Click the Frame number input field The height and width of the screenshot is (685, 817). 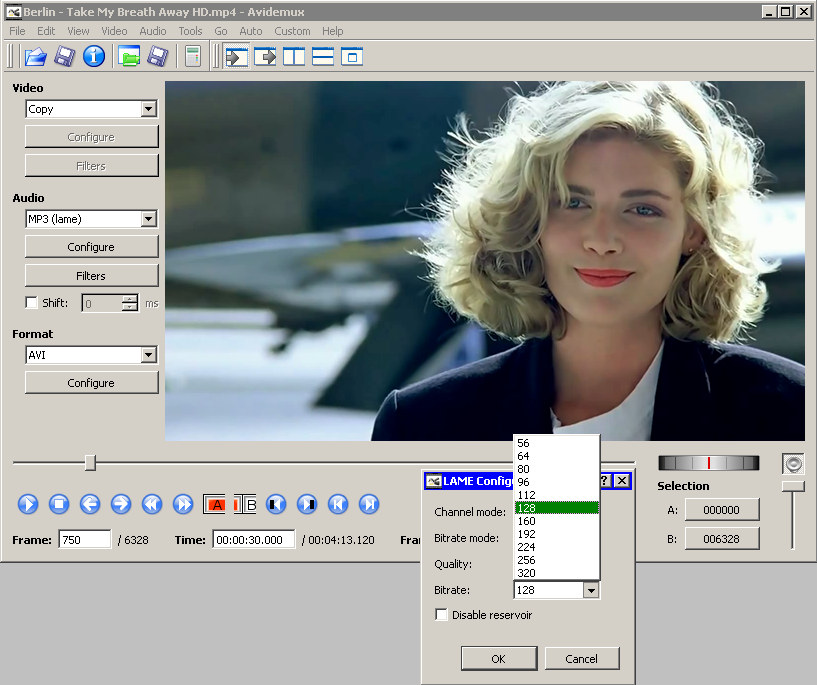tap(85, 540)
